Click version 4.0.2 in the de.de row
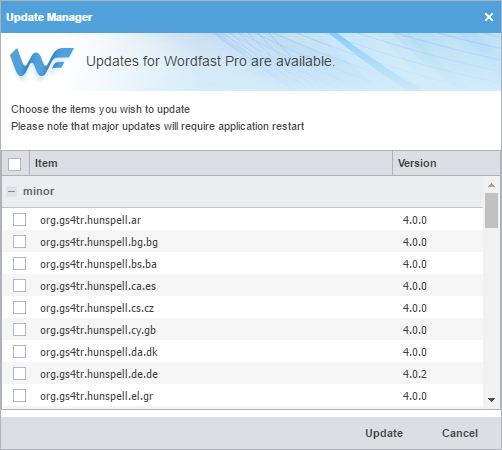Screen dimensions: 502x450 pyautogui.click(x=415, y=374)
